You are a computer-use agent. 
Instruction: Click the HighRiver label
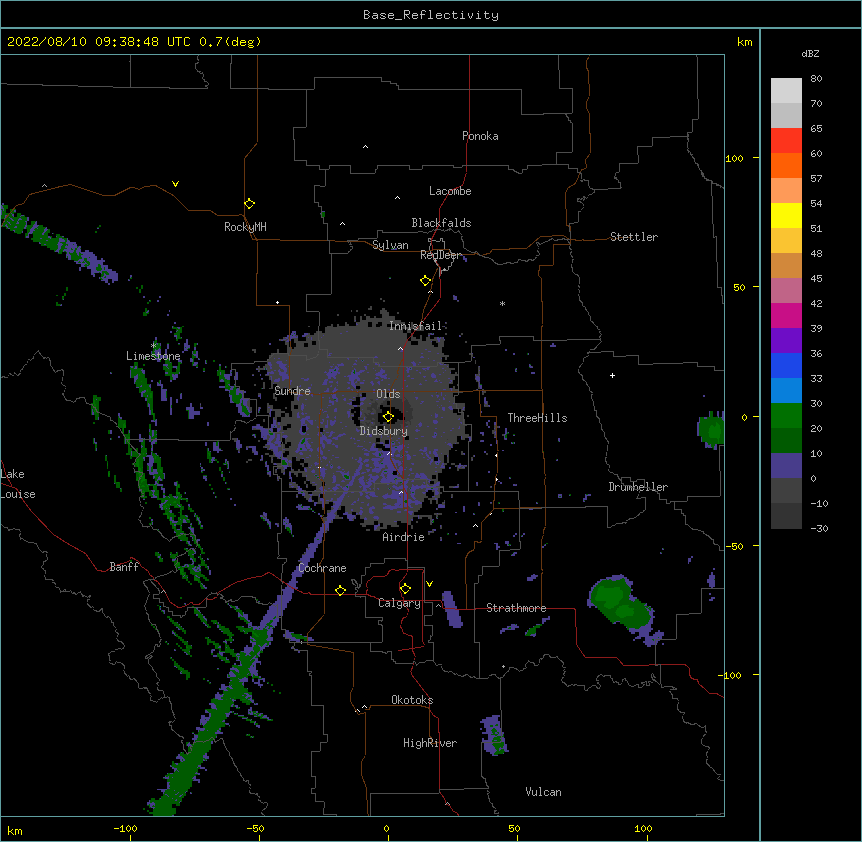coord(430,743)
